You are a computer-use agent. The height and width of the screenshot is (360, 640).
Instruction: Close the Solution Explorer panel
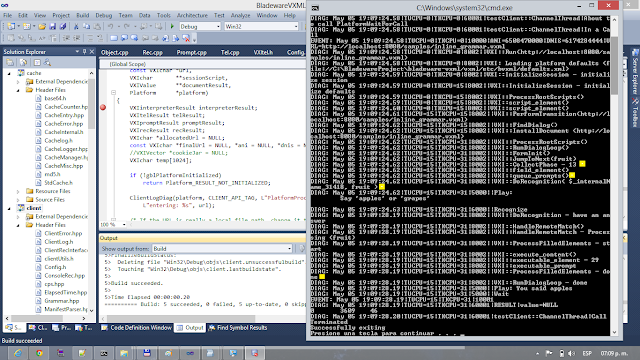[x=92, y=52]
